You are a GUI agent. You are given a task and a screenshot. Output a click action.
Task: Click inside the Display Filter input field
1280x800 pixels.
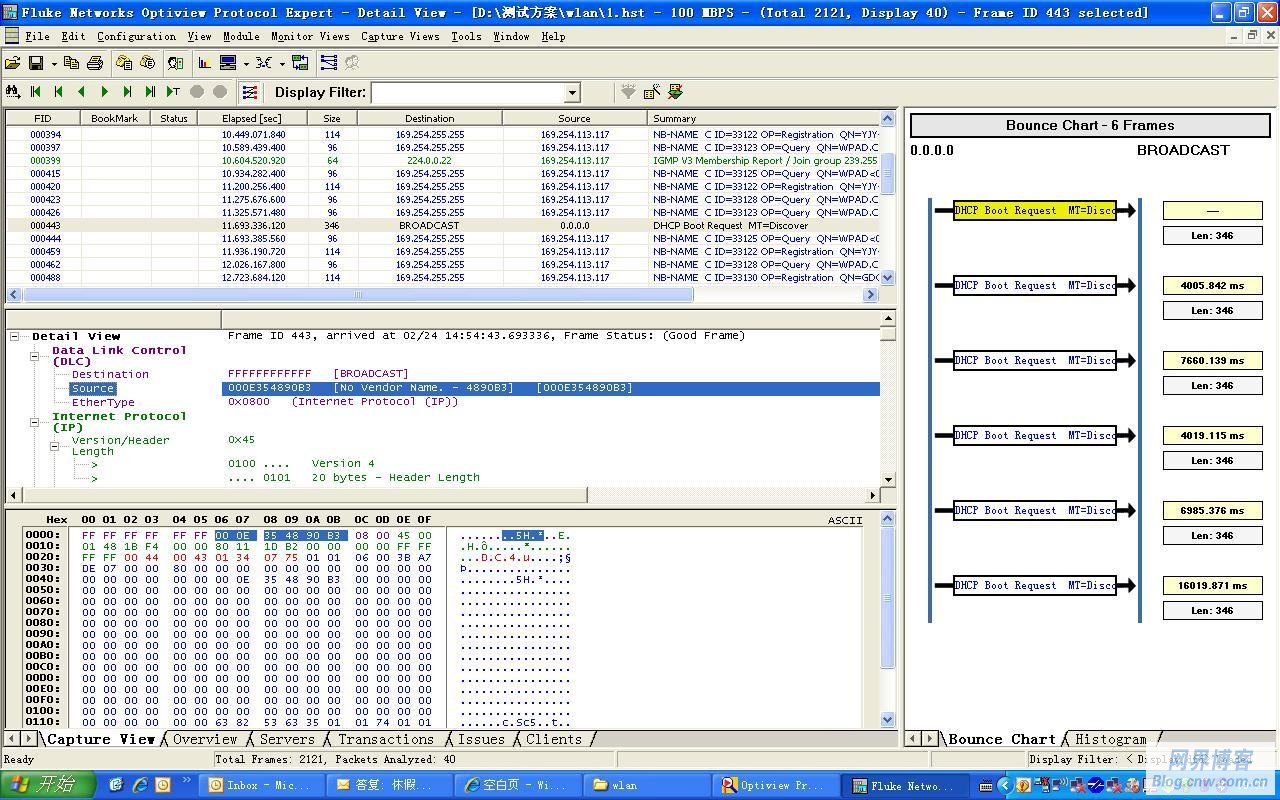[468, 93]
